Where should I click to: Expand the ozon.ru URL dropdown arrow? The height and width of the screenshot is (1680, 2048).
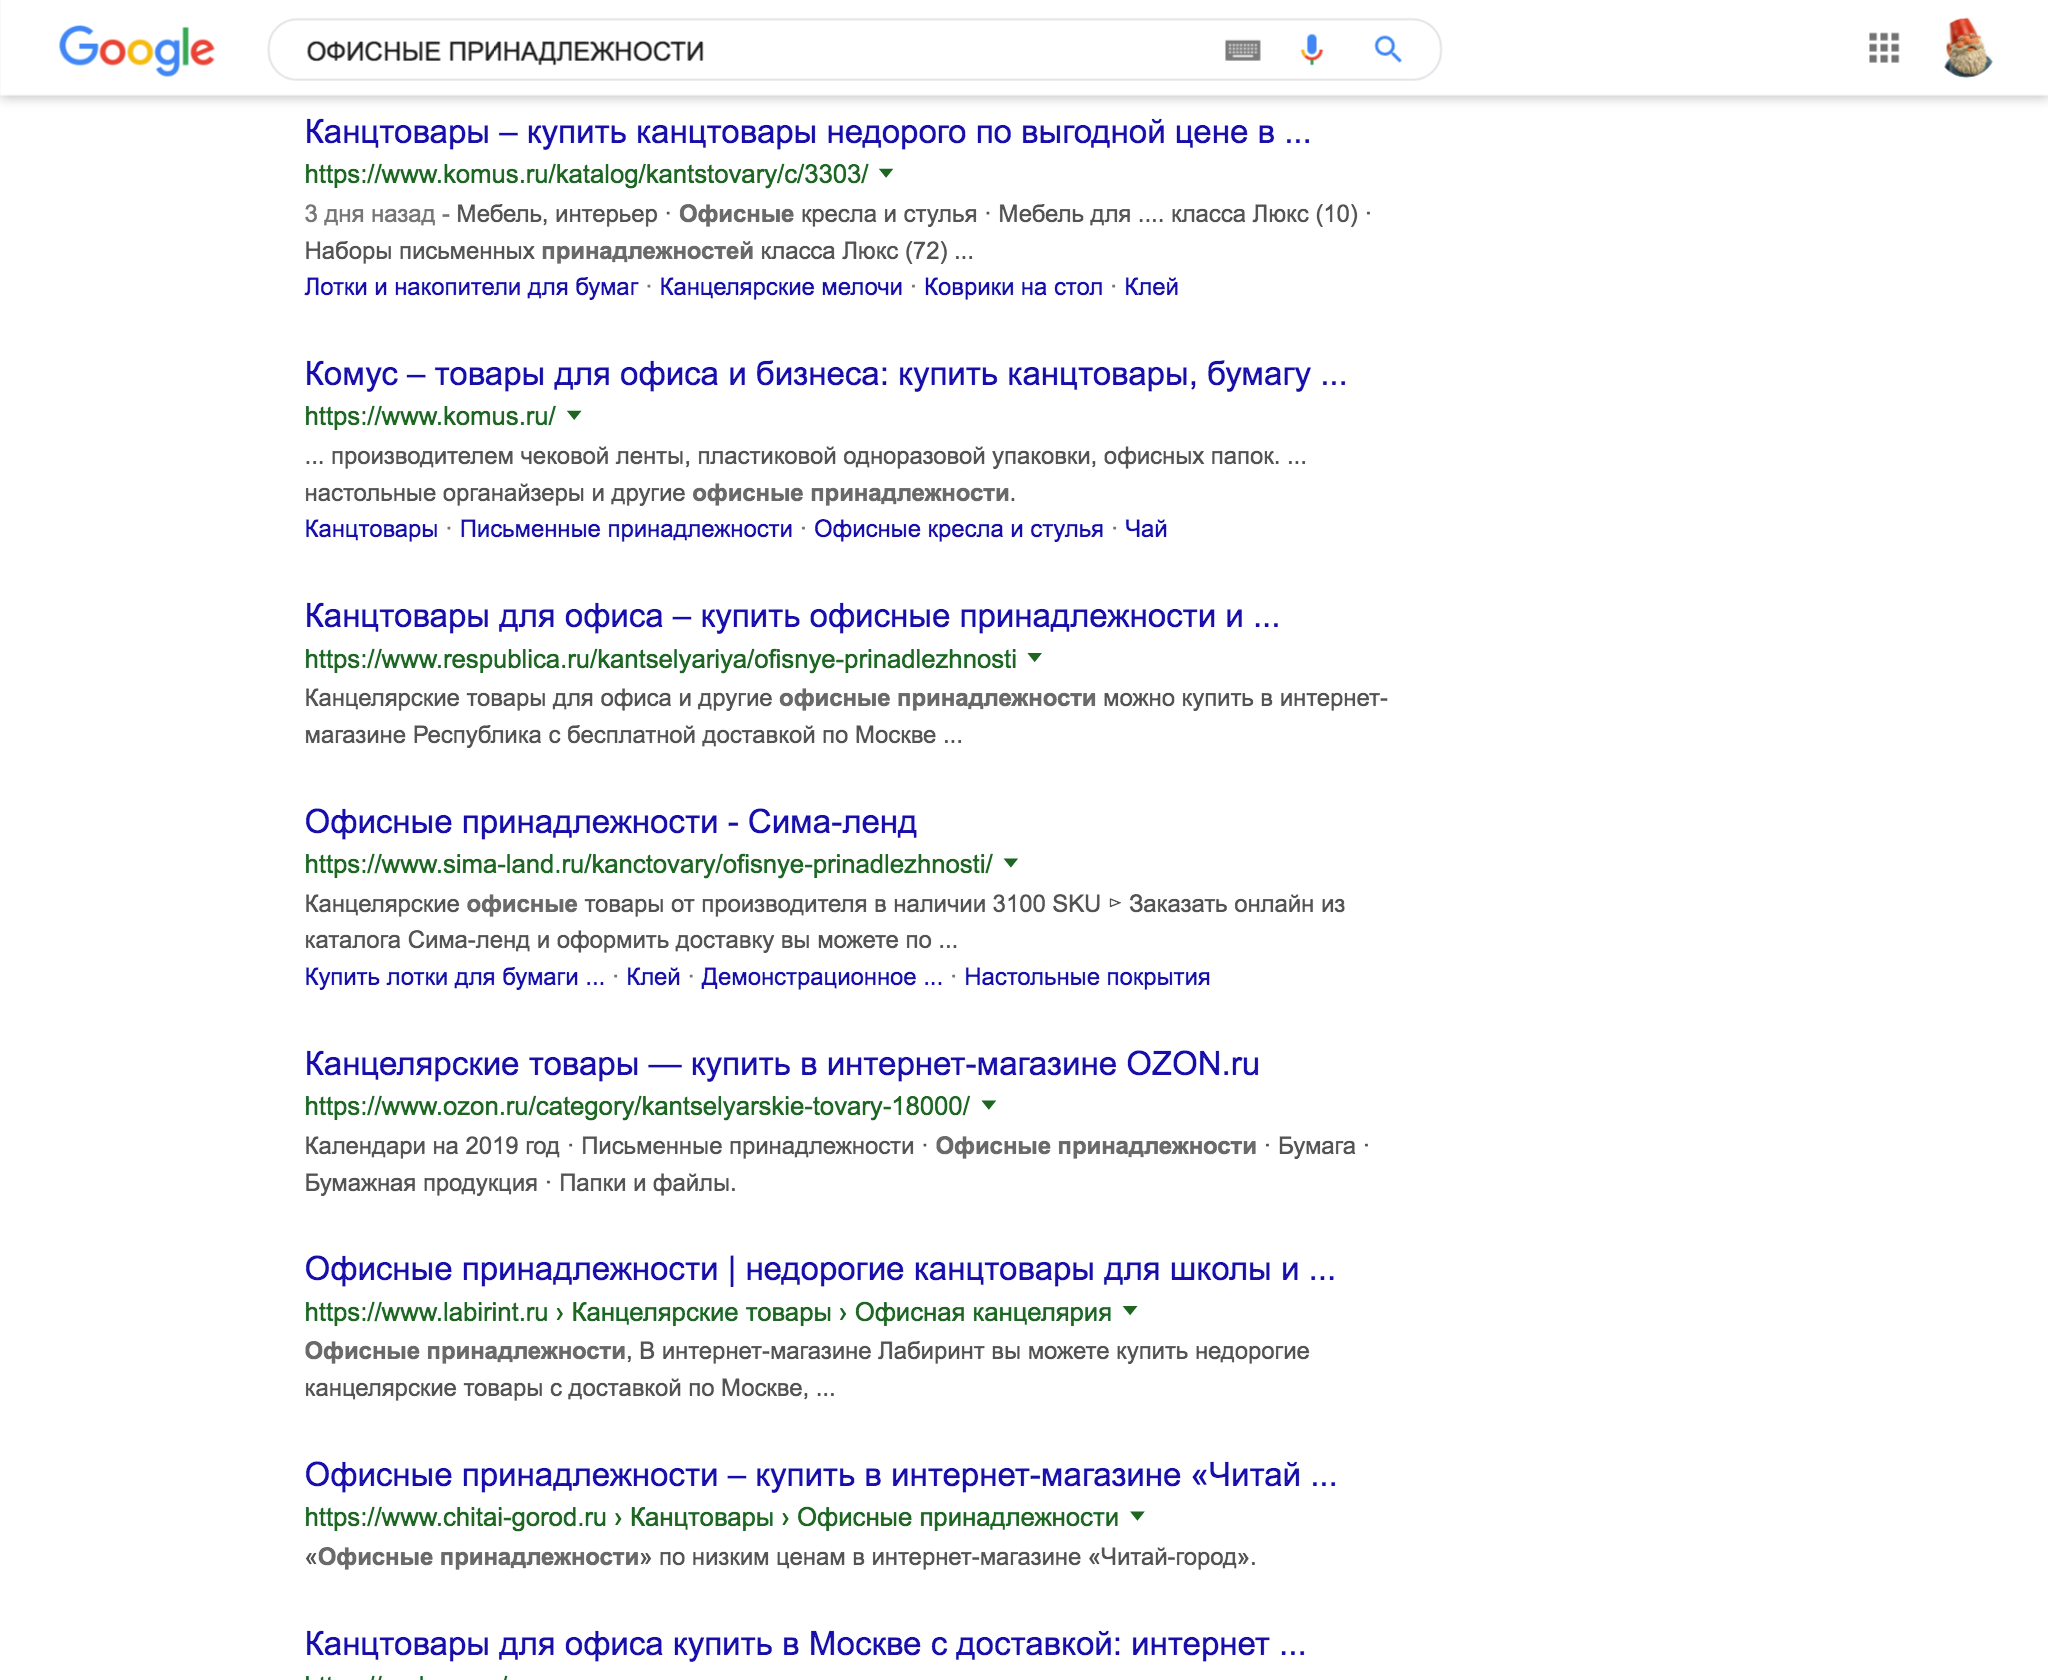point(989,1105)
